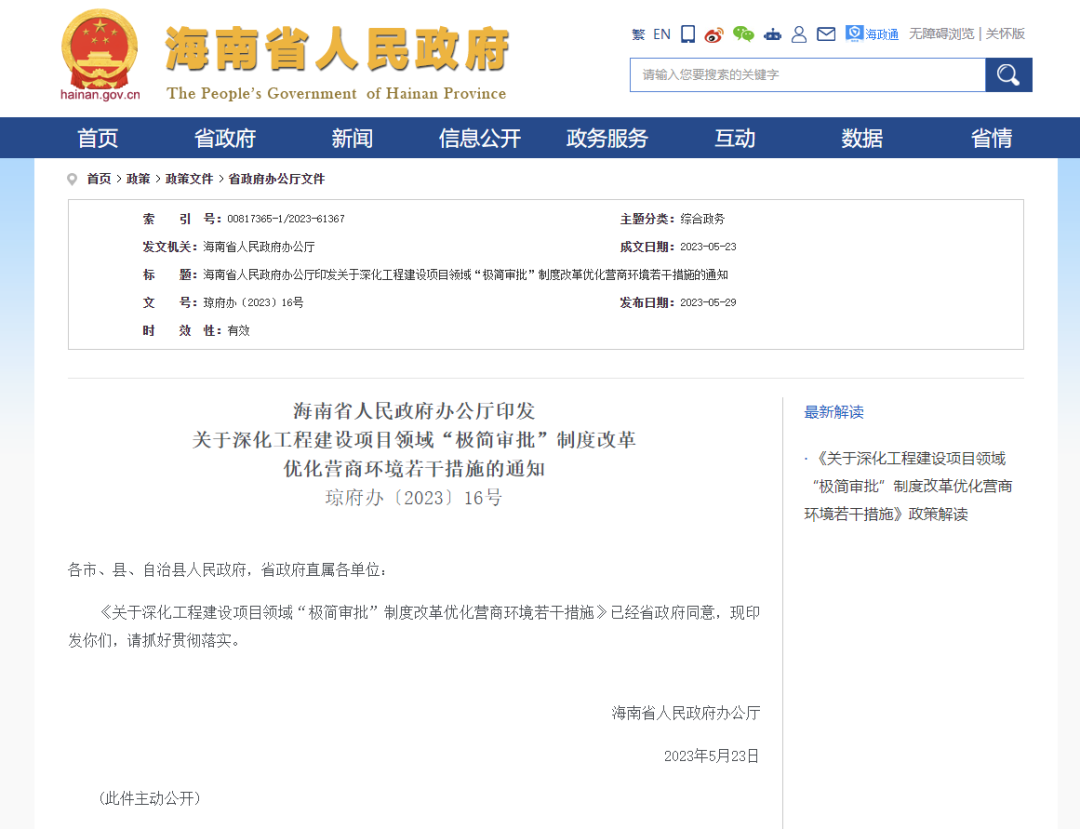Open the 数据 navigation menu
The width and height of the screenshot is (1080, 829).
tap(861, 138)
